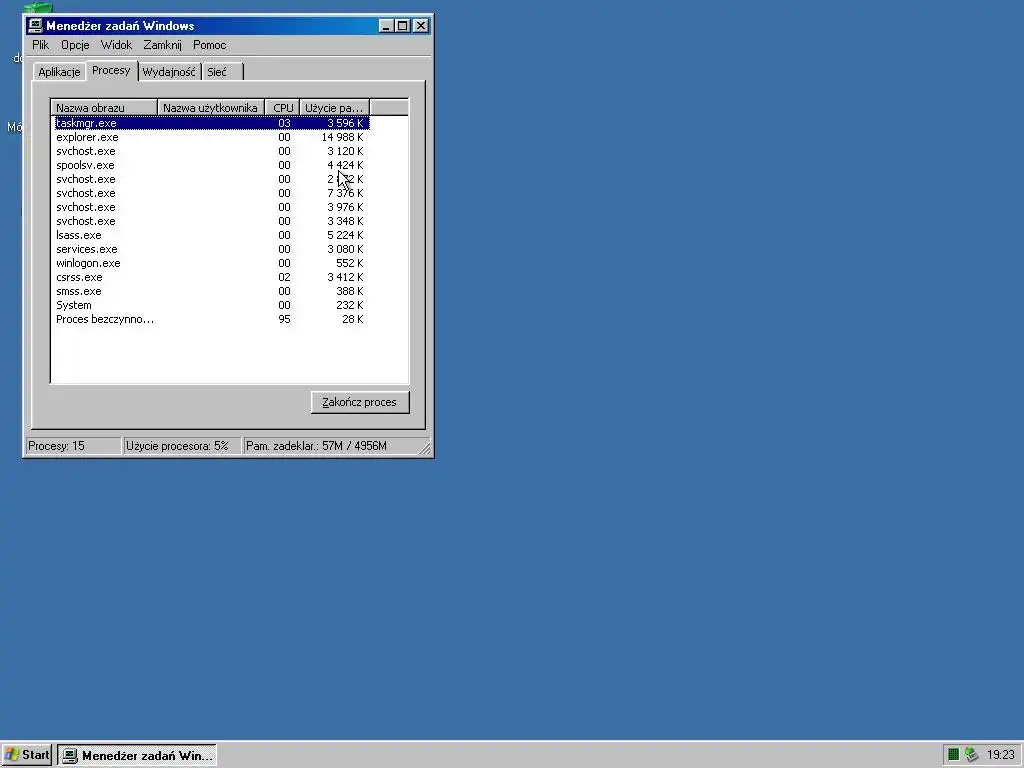Close the Menedżer zadań Windows window
Screen dimensions: 1024x768
coord(421,26)
